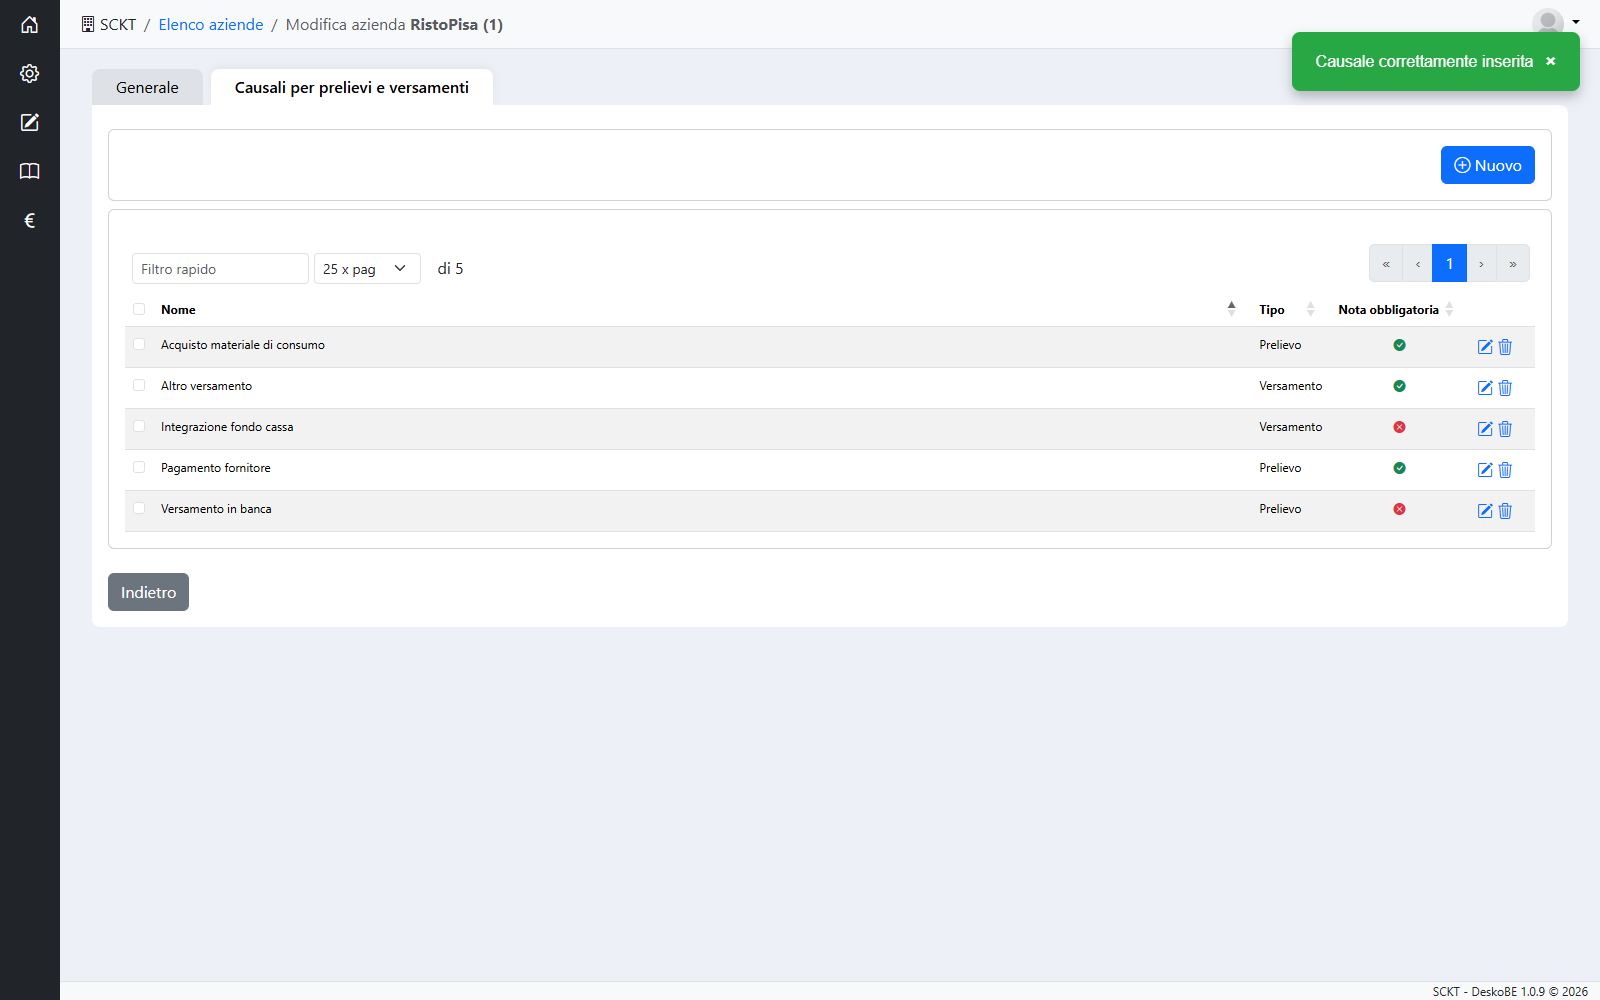Click Versamento type in Integrazione fondo cassa row
Viewport: 1600px width, 1000px height.
[1290, 427]
